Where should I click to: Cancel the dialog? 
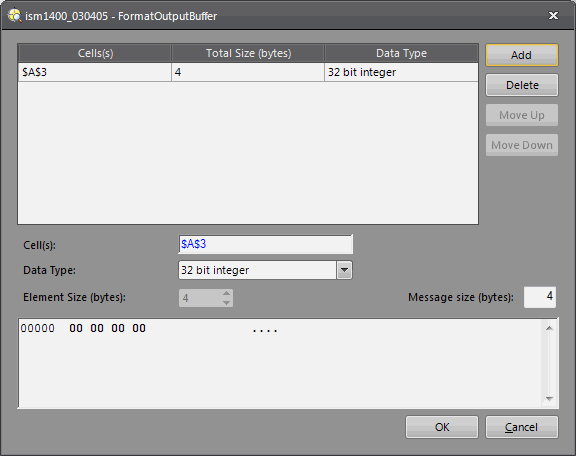[x=522, y=427]
